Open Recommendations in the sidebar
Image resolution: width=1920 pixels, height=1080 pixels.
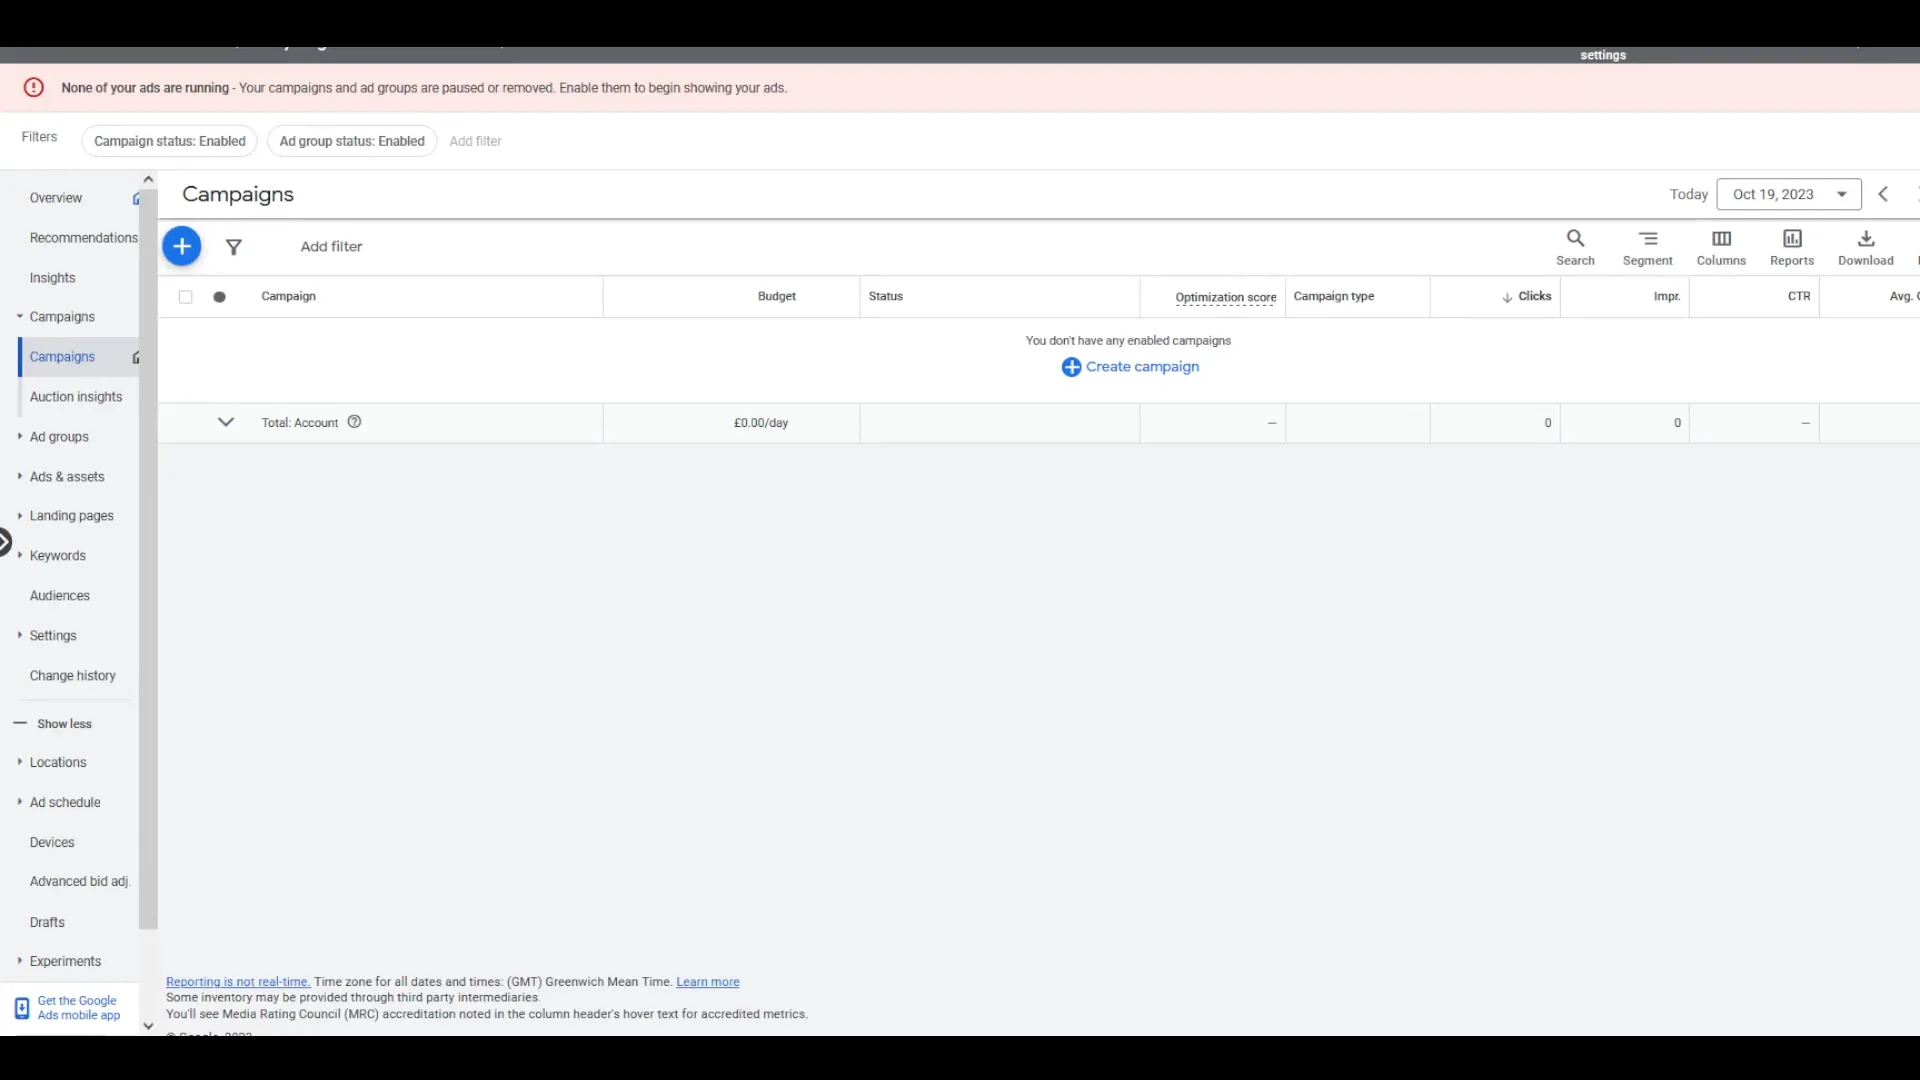point(84,238)
